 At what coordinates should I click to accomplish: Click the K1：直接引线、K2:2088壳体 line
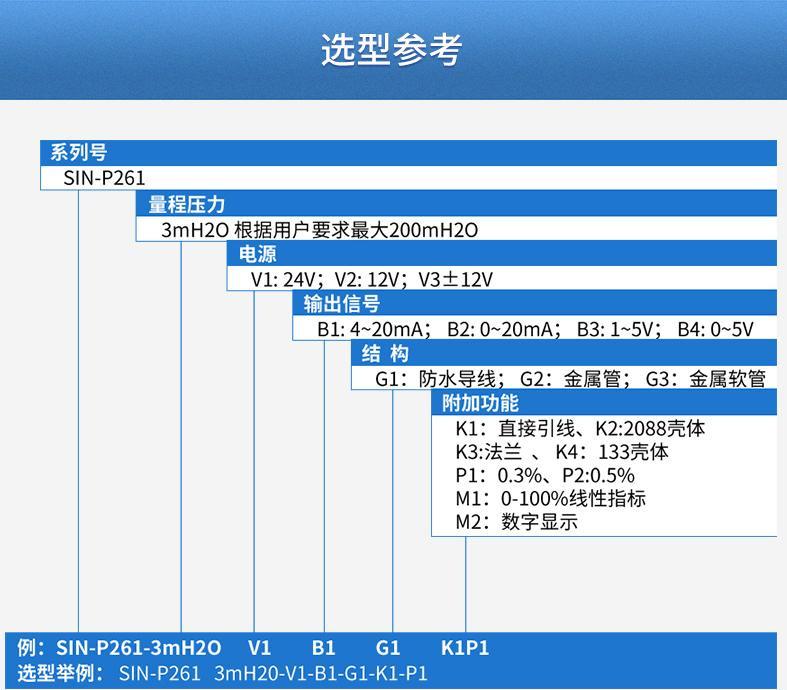pyautogui.click(x=580, y=429)
